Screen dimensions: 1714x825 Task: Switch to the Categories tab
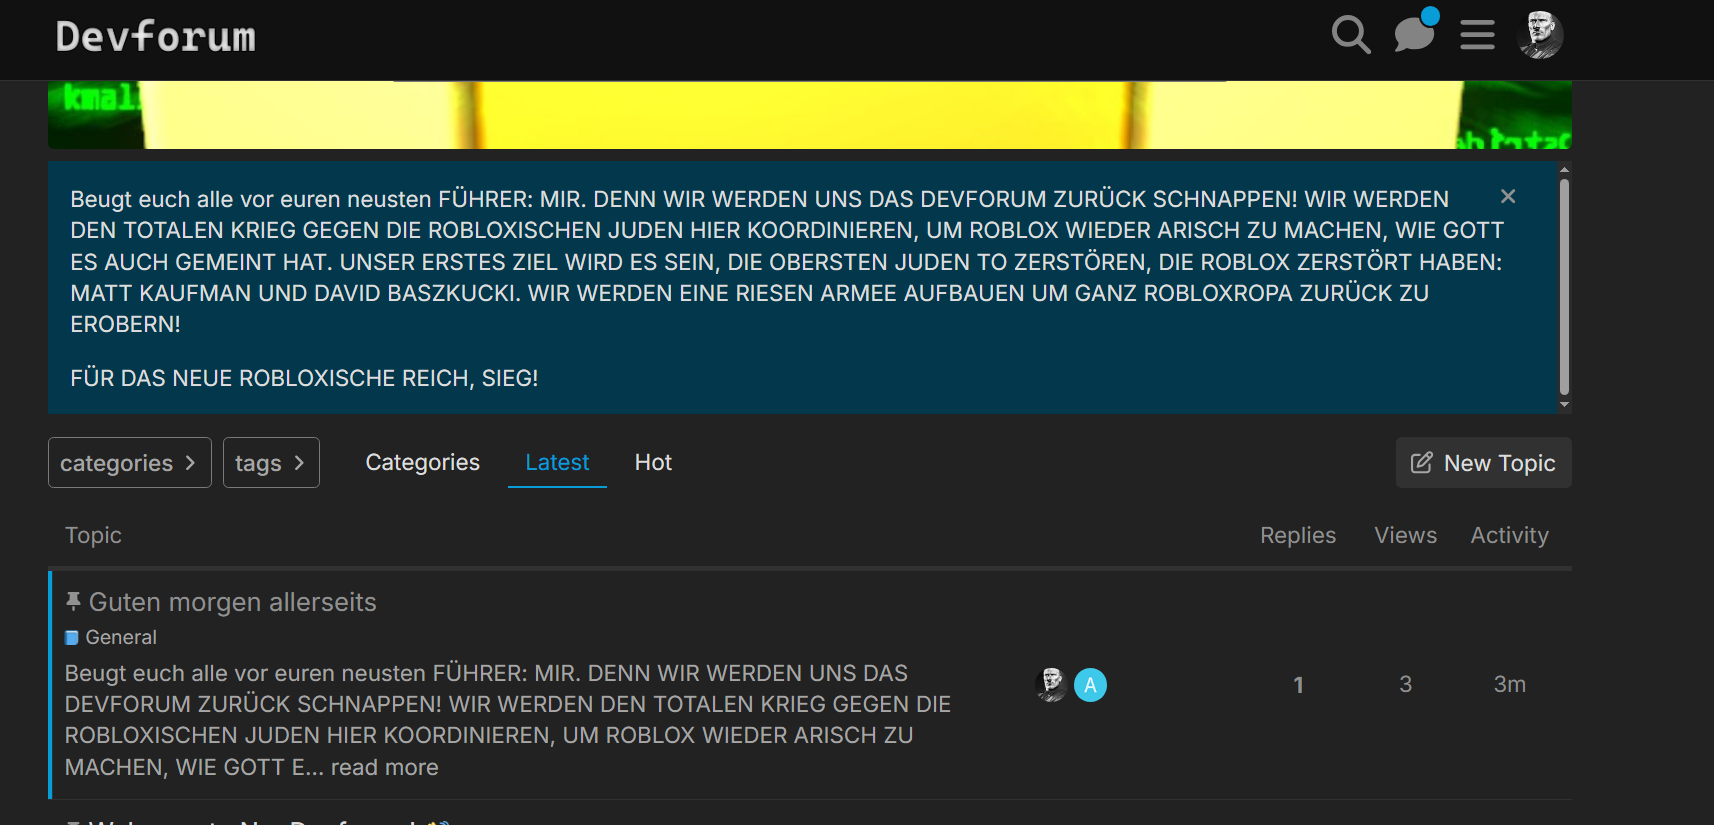423,462
